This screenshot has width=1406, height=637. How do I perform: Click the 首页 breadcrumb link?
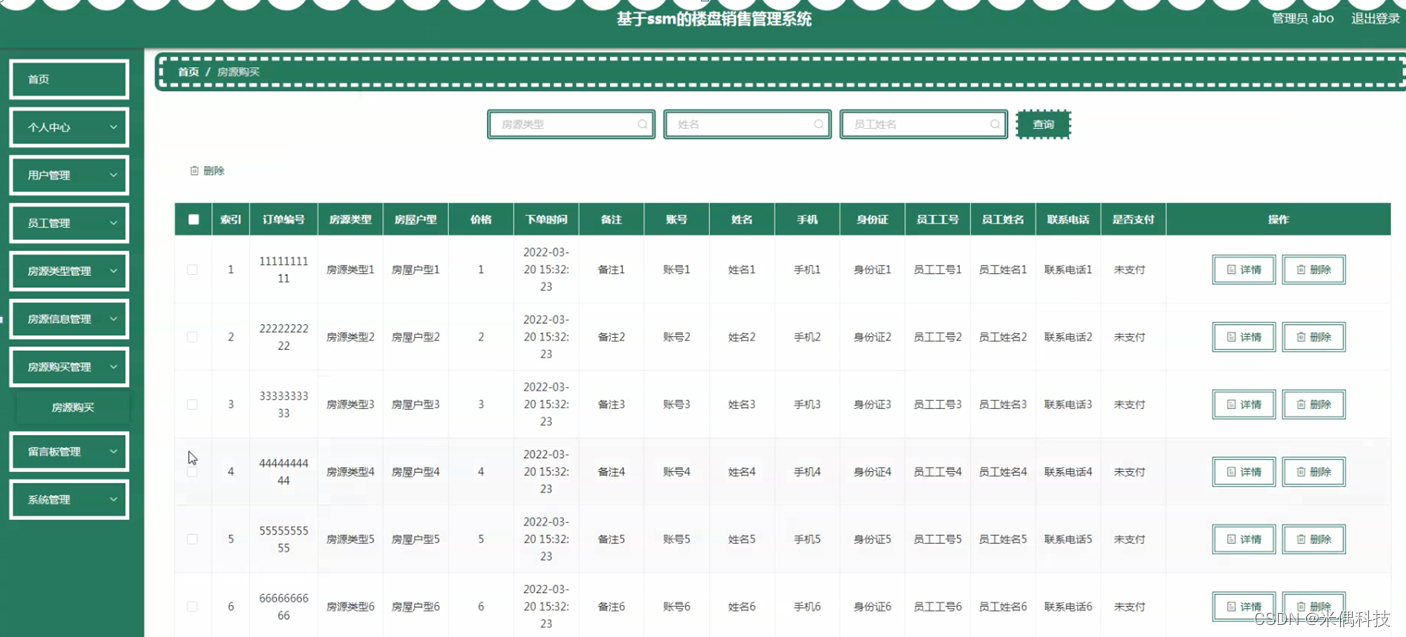188,72
